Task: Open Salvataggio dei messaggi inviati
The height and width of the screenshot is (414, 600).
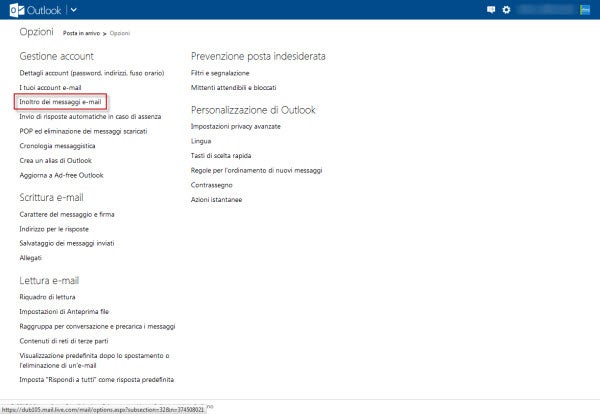Action: click(67, 243)
